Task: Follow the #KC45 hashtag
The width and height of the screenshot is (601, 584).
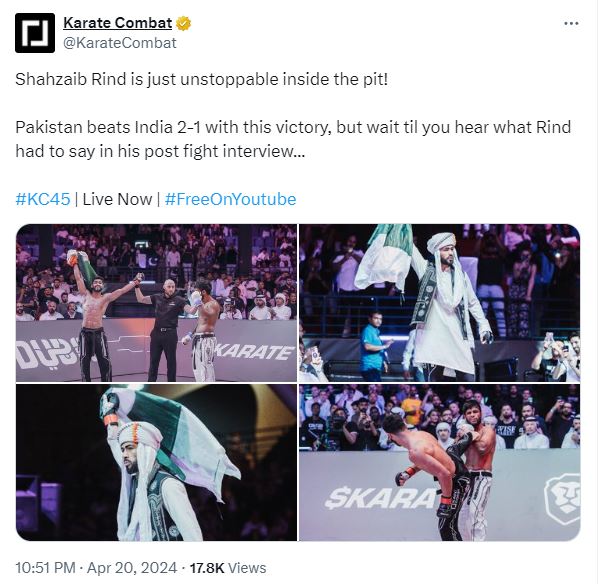Action: click(43, 199)
